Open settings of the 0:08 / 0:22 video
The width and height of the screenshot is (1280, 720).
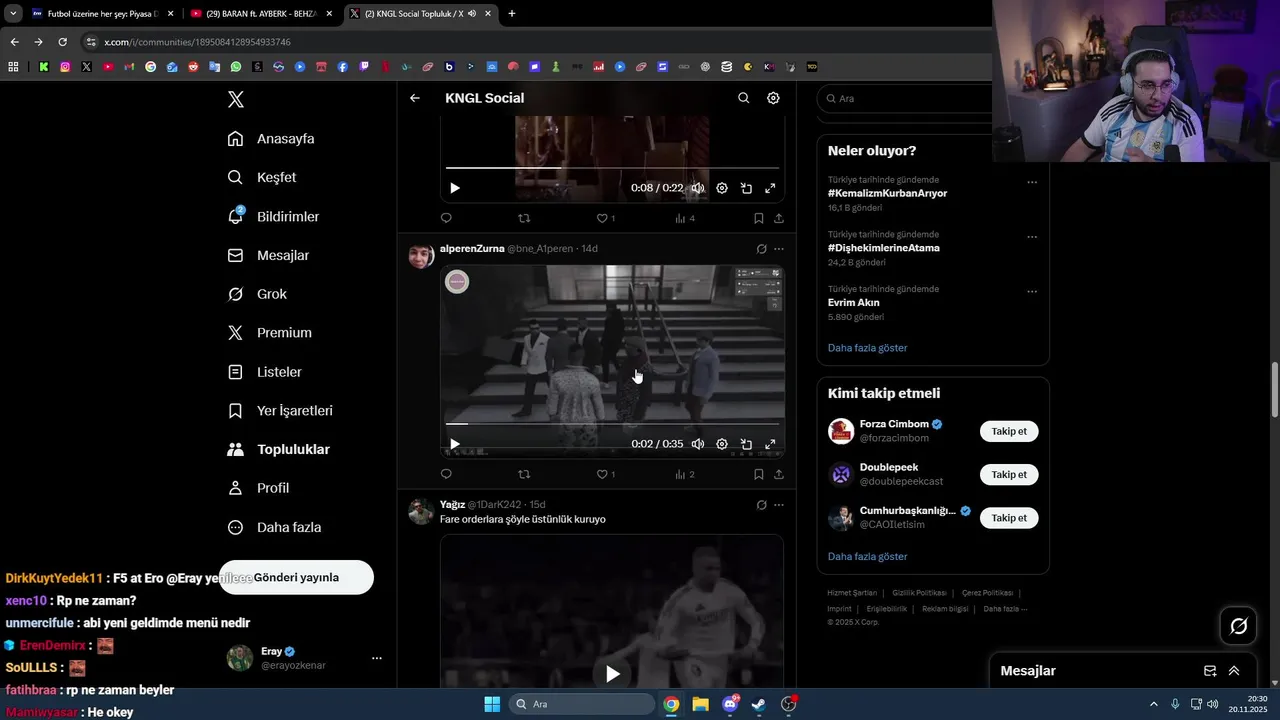(722, 188)
